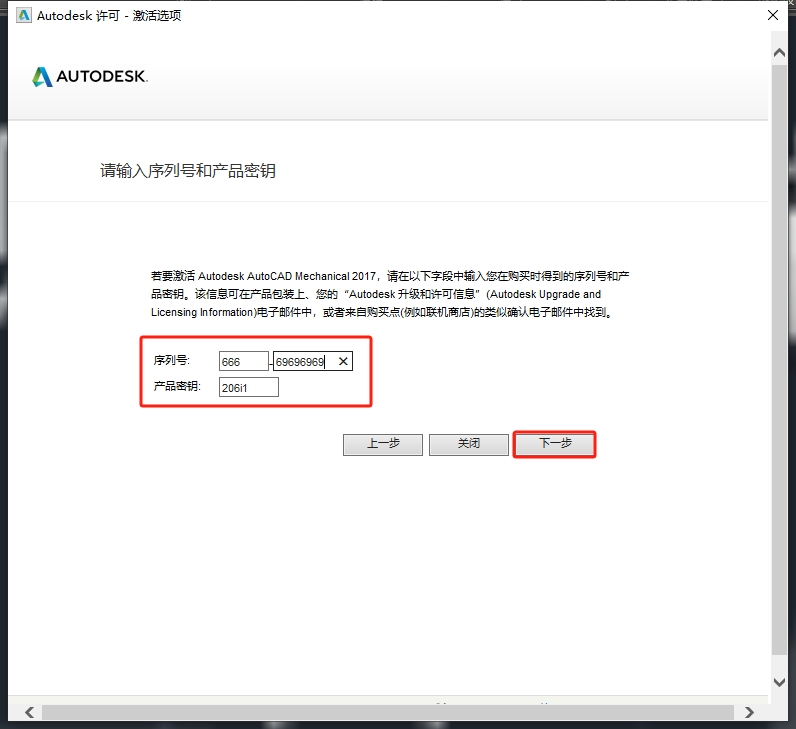Click the heading 请输入序列号和产品密钥
796x729 pixels.
pyautogui.click(x=187, y=171)
